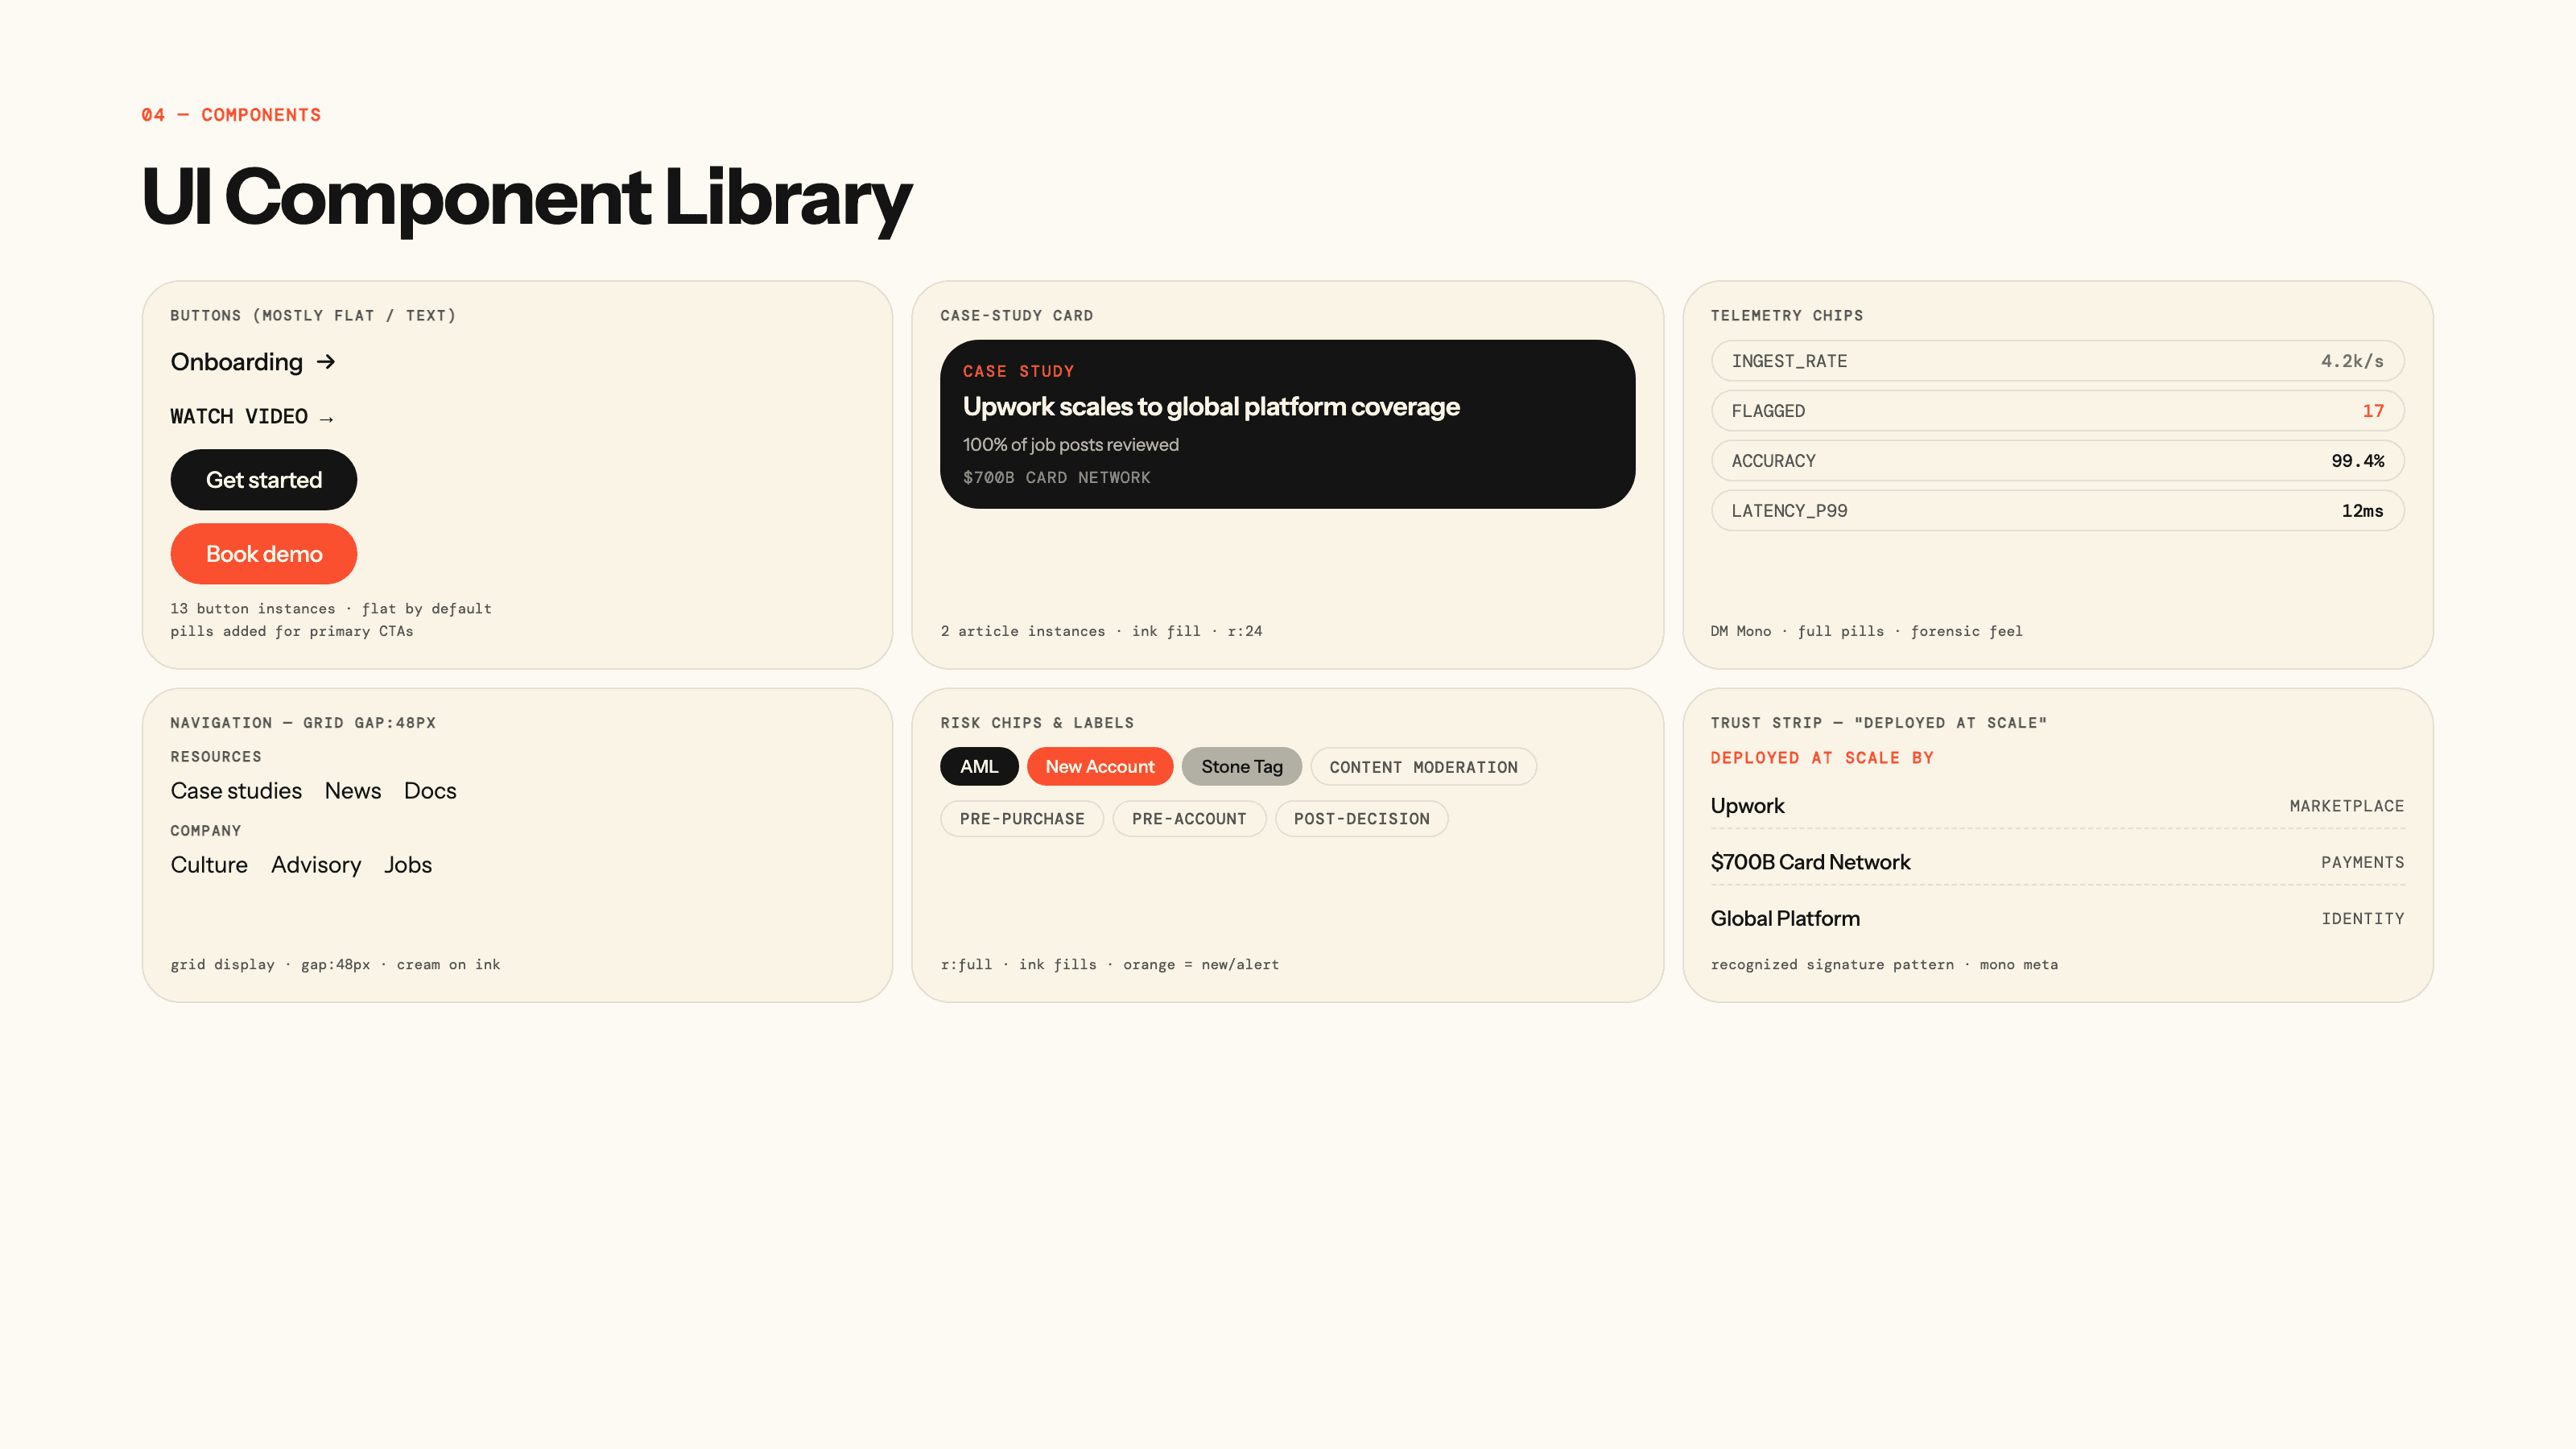Screen dimensions: 2576x1449
Task: Click the orange New Account chip
Action: click(1100, 767)
